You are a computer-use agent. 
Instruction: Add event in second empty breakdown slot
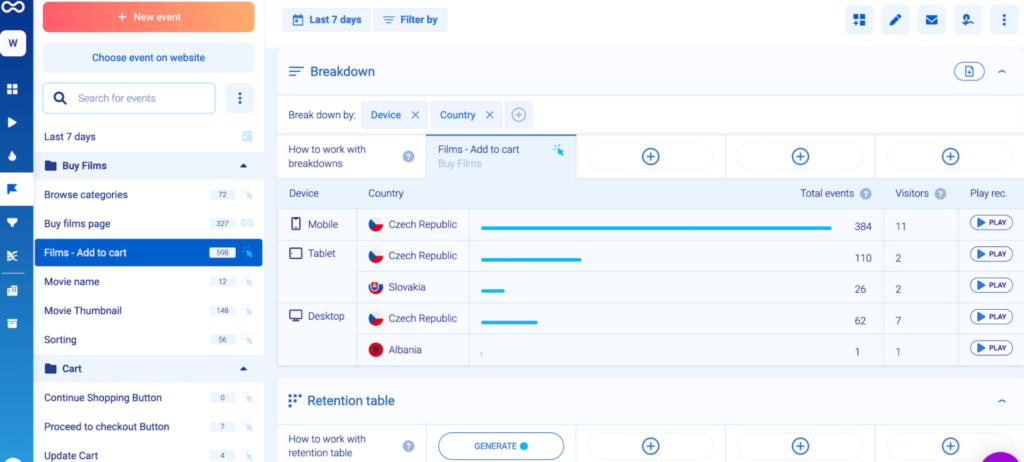(x=800, y=156)
